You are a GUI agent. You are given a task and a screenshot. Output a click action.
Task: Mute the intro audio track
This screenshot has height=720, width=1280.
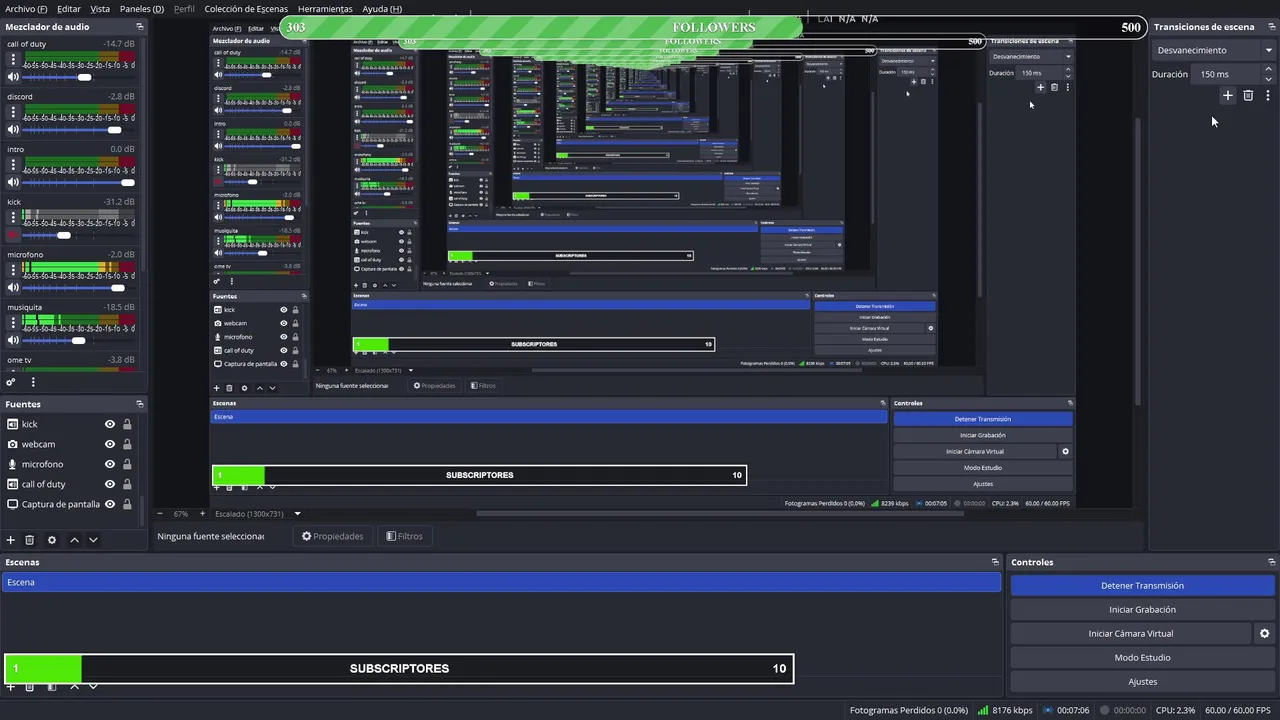pyautogui.click(x=13, y=182)
